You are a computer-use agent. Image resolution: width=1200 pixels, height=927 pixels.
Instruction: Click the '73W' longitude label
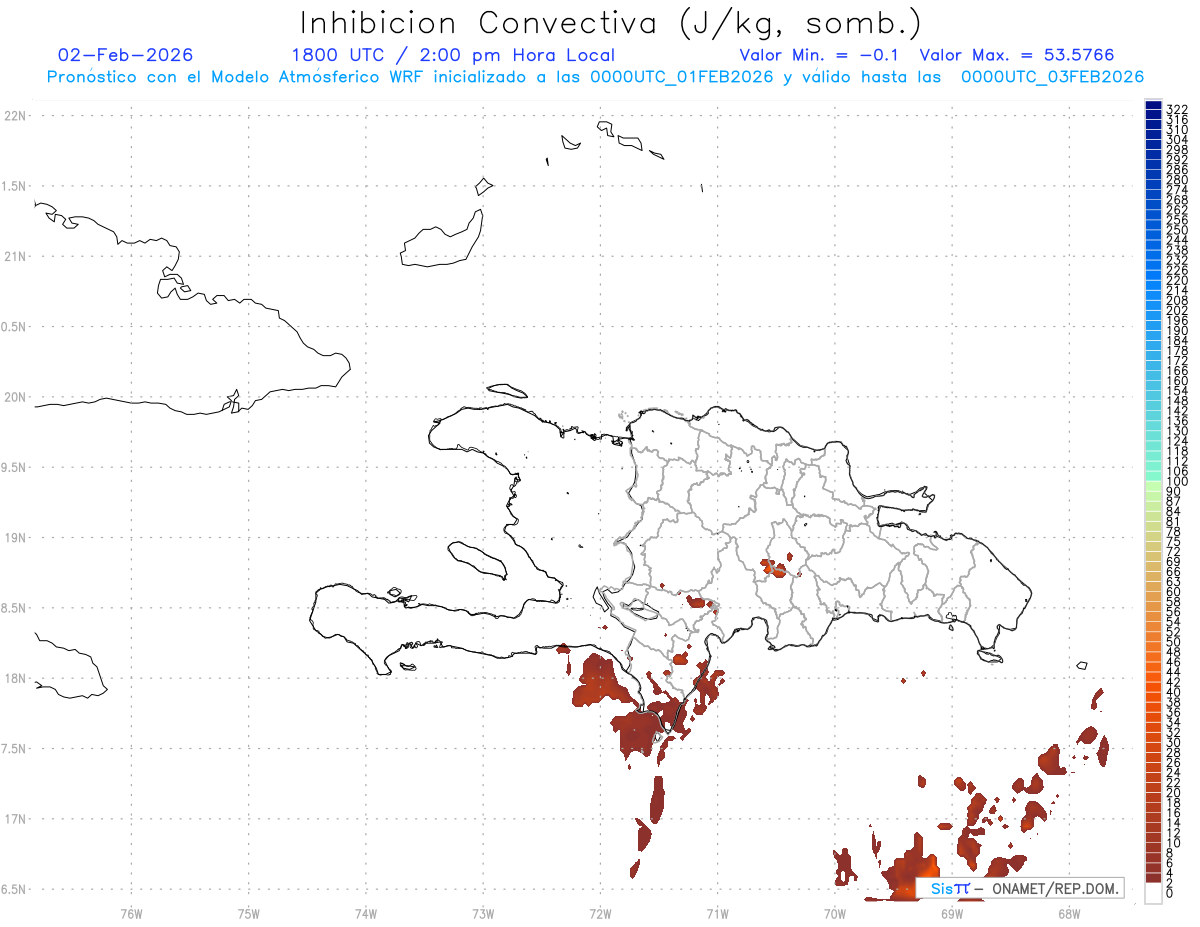tap(483, 913)
